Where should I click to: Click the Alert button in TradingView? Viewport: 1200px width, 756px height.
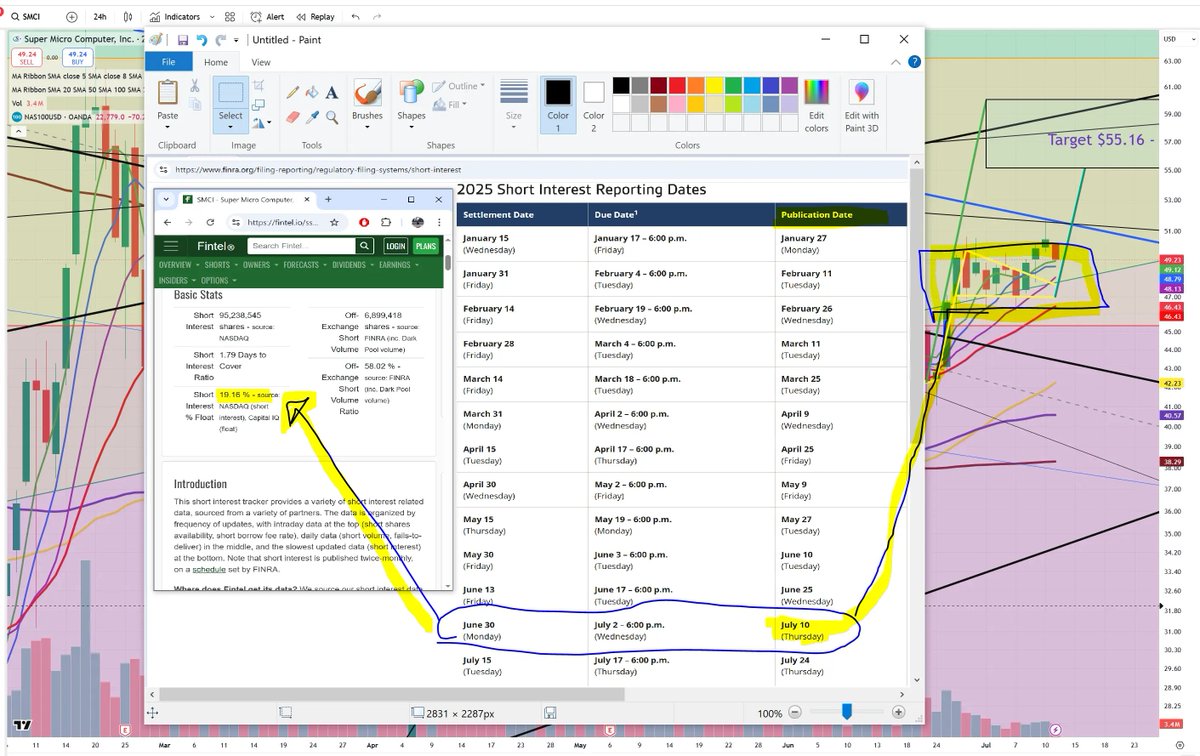tap(268, 17)
